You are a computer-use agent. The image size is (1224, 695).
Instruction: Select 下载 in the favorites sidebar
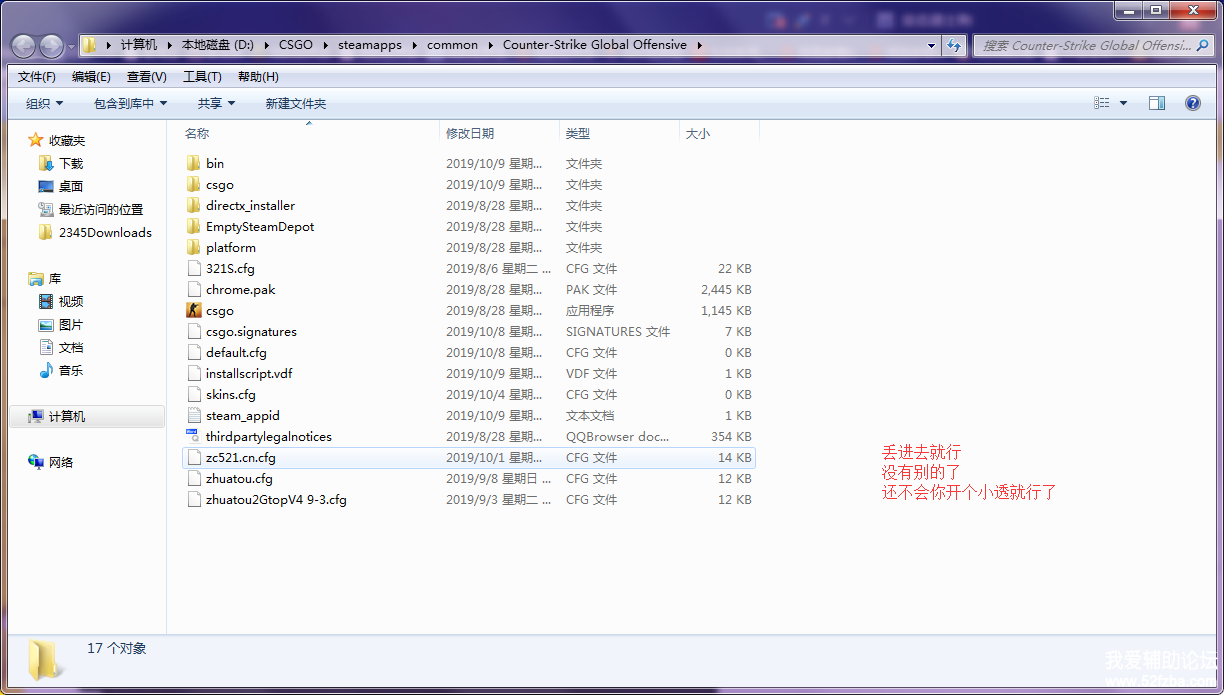click(71, 163)
